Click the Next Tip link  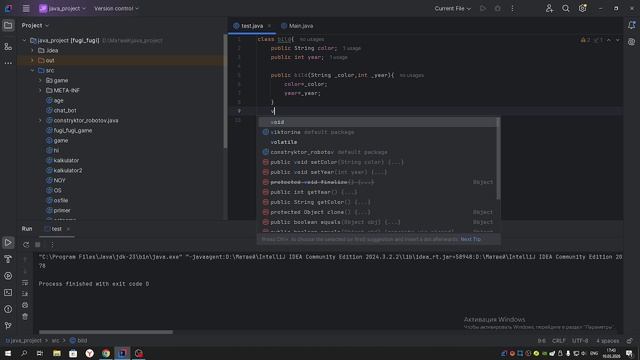click(x=471, y=239)
